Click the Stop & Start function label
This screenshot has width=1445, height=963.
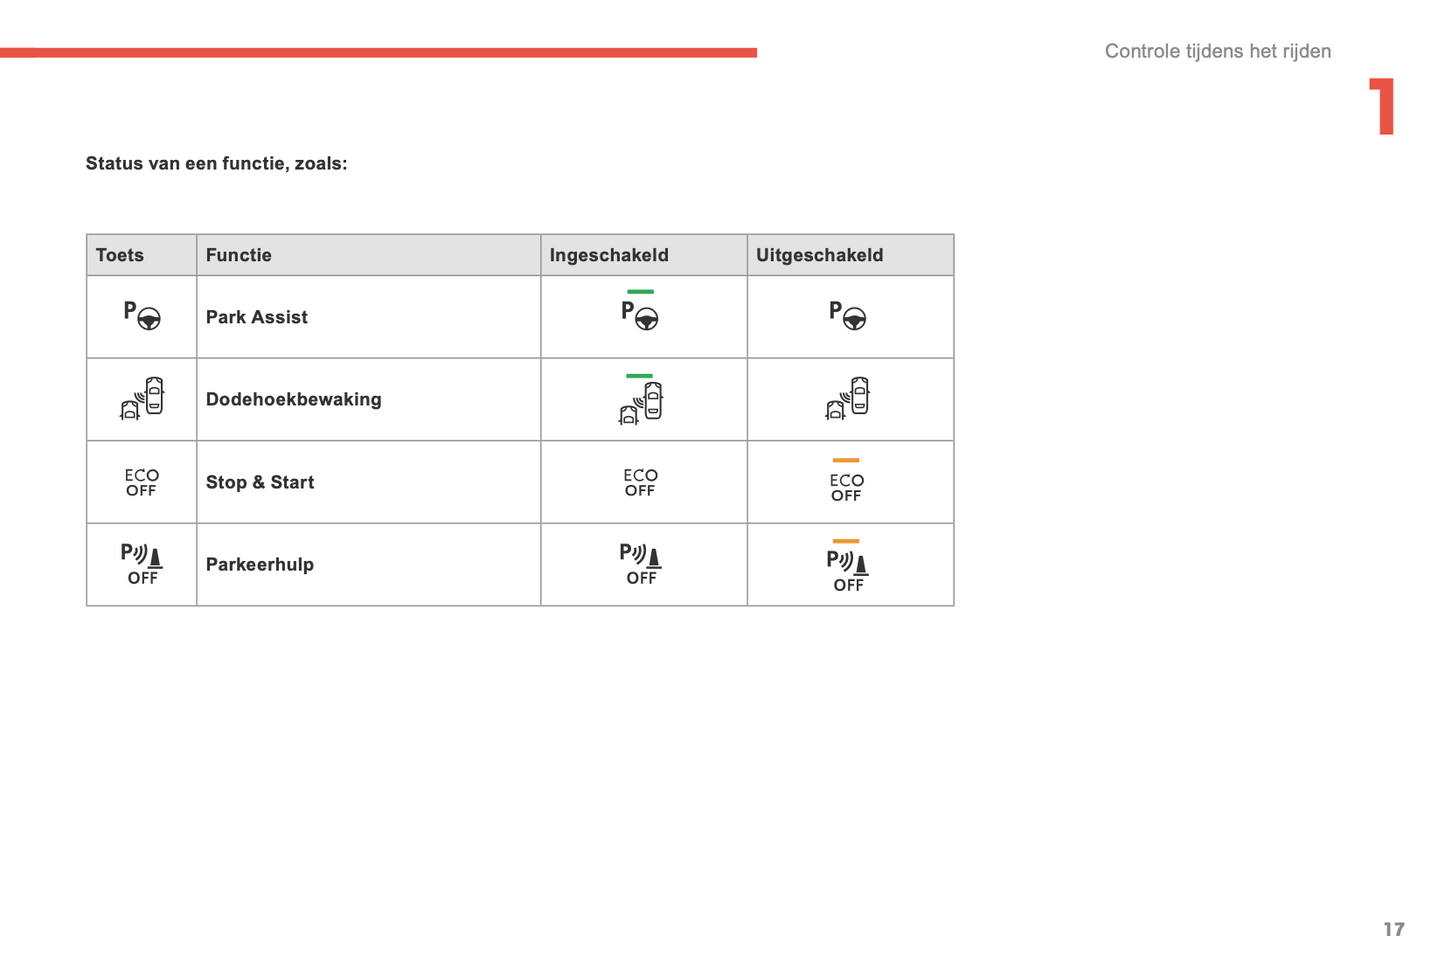tap(260, 482)
